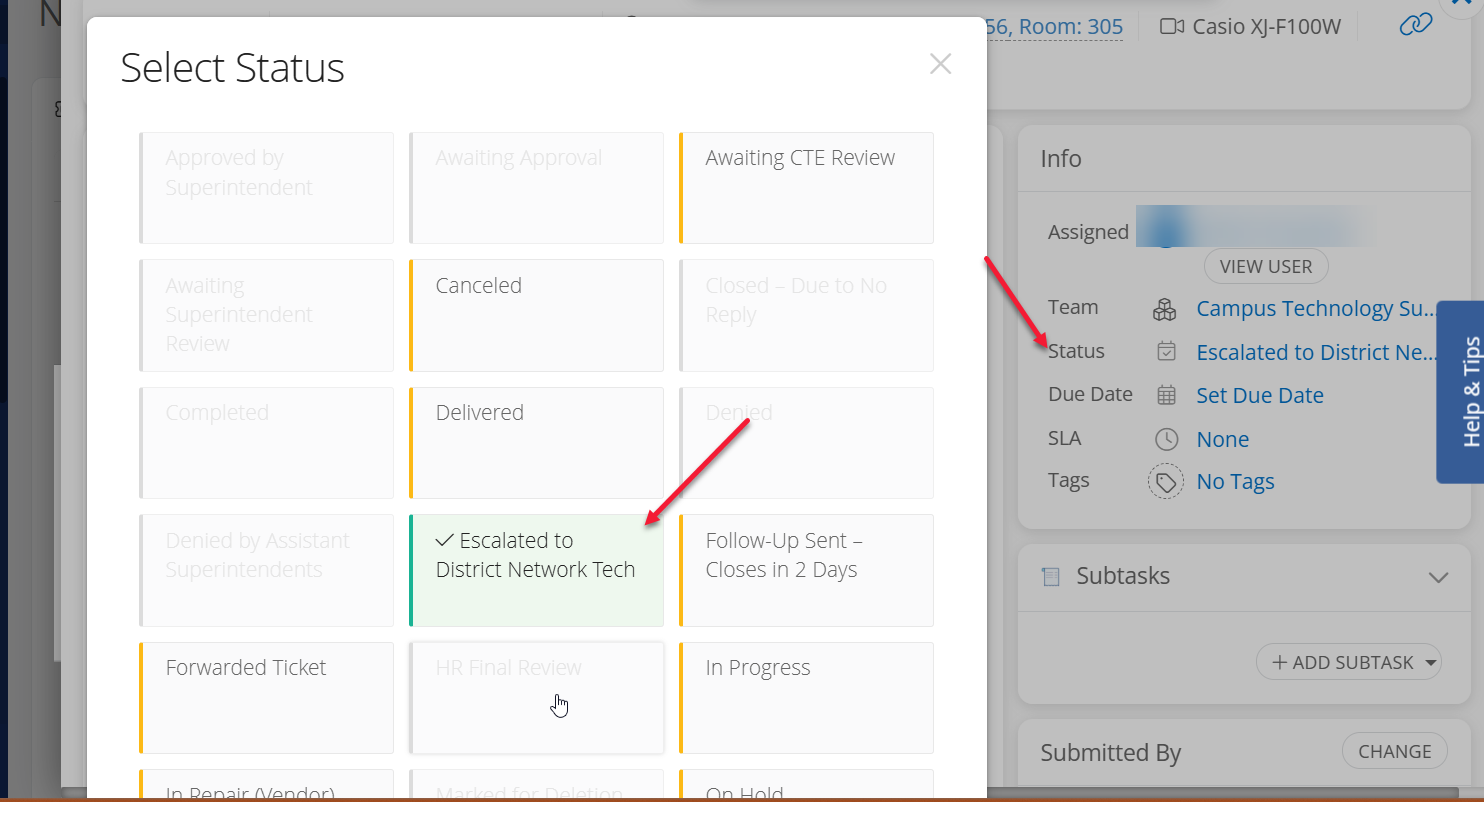Open the Add Subtask dropdown arrow
The image size is (1484, 817).
[1431, 663]
